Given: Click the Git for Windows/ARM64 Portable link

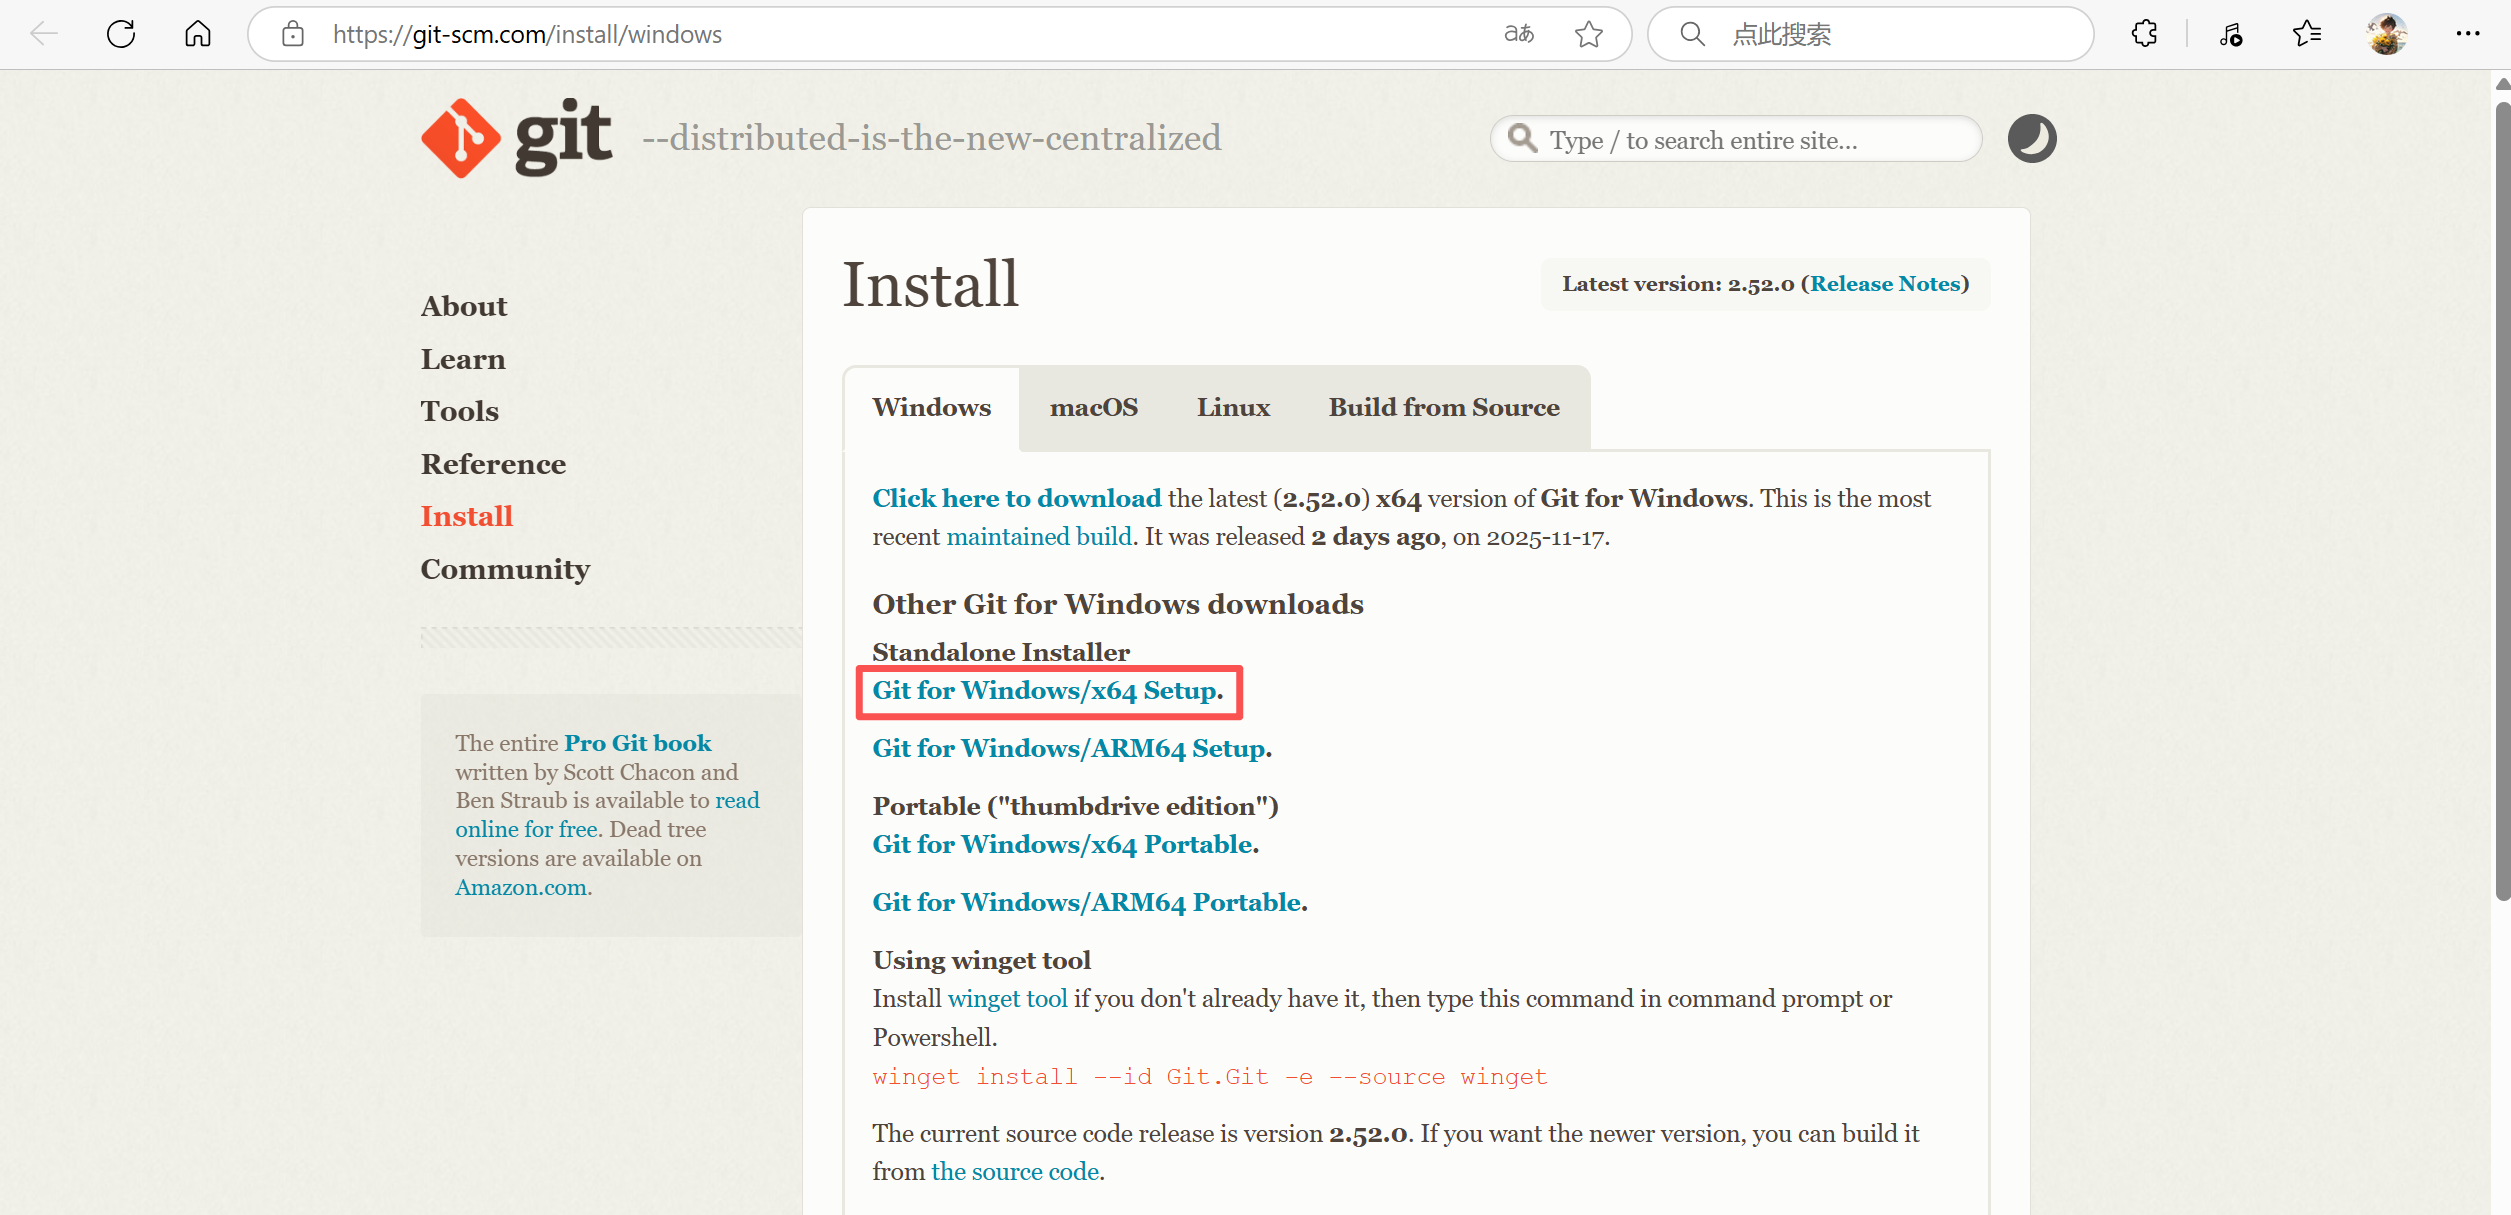Looking at the screenshot, I should [x=1087, y=902].
